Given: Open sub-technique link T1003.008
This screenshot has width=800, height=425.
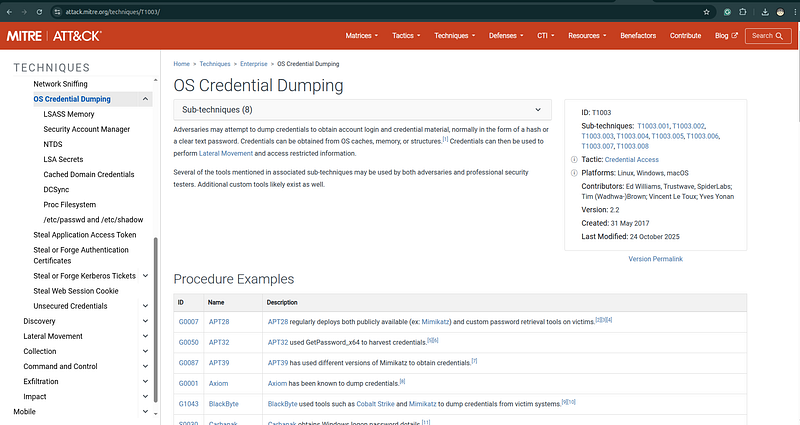Looking at the screenshot, I should tap(633, 146).
